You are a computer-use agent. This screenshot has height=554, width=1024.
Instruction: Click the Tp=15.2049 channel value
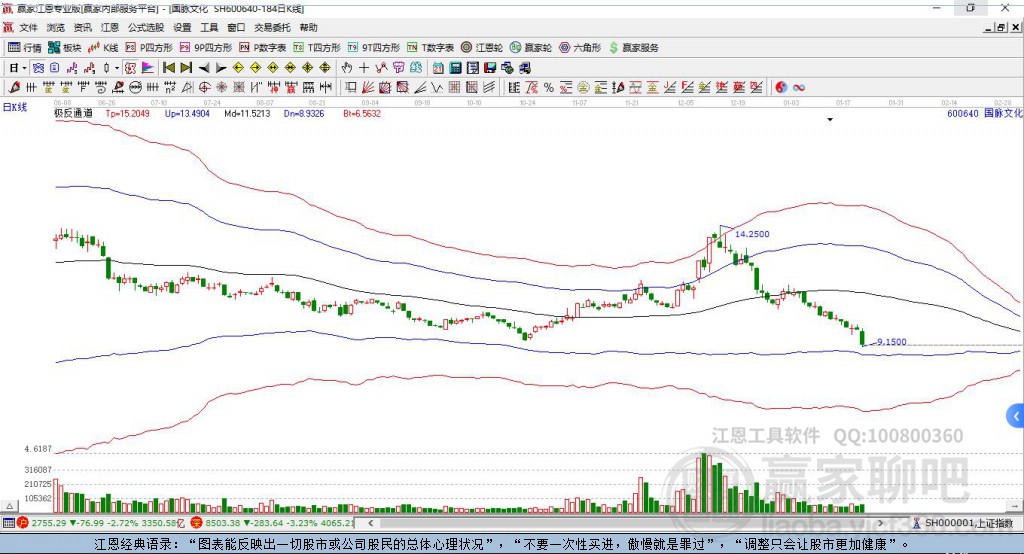pos(127,113)
